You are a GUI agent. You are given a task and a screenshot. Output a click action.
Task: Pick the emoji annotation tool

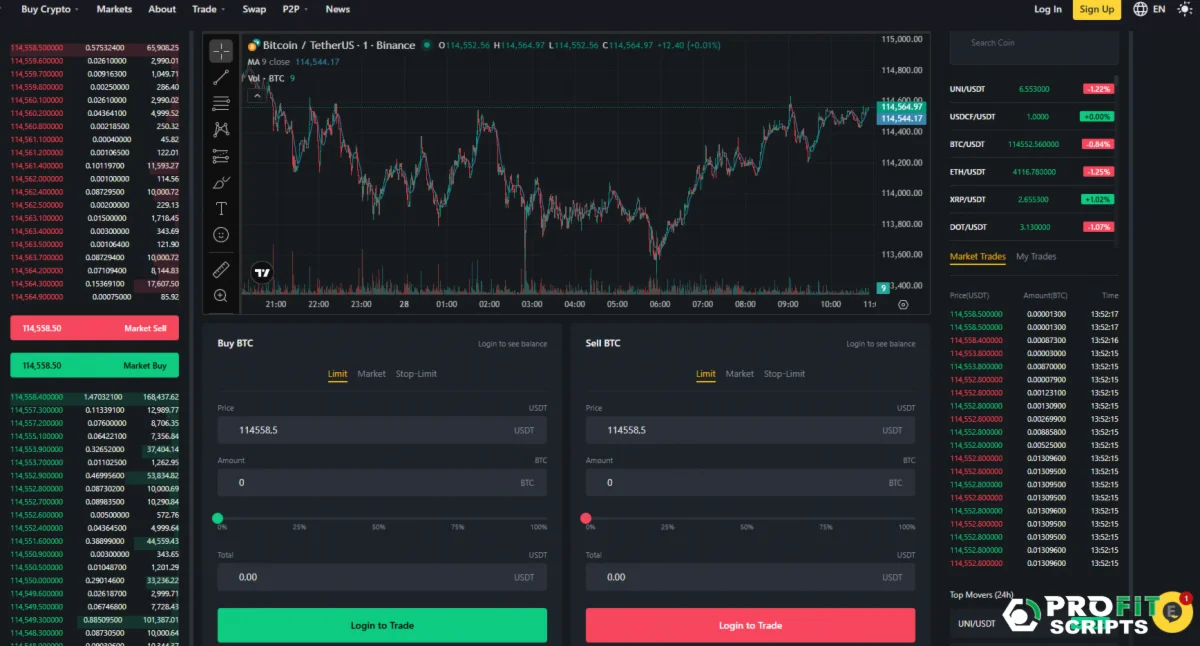pyautogui.click(x=220, y=234)
